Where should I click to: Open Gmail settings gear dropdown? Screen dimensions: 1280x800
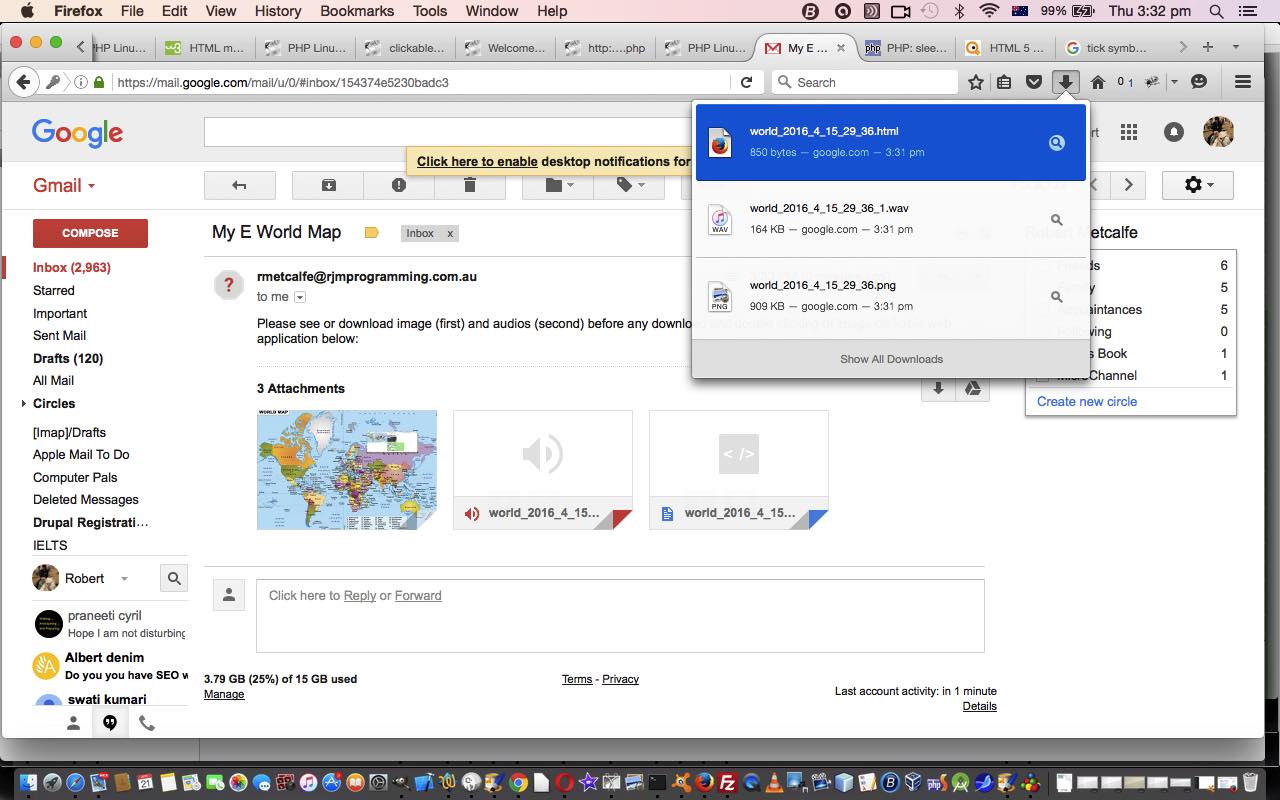pos(1197,185)
